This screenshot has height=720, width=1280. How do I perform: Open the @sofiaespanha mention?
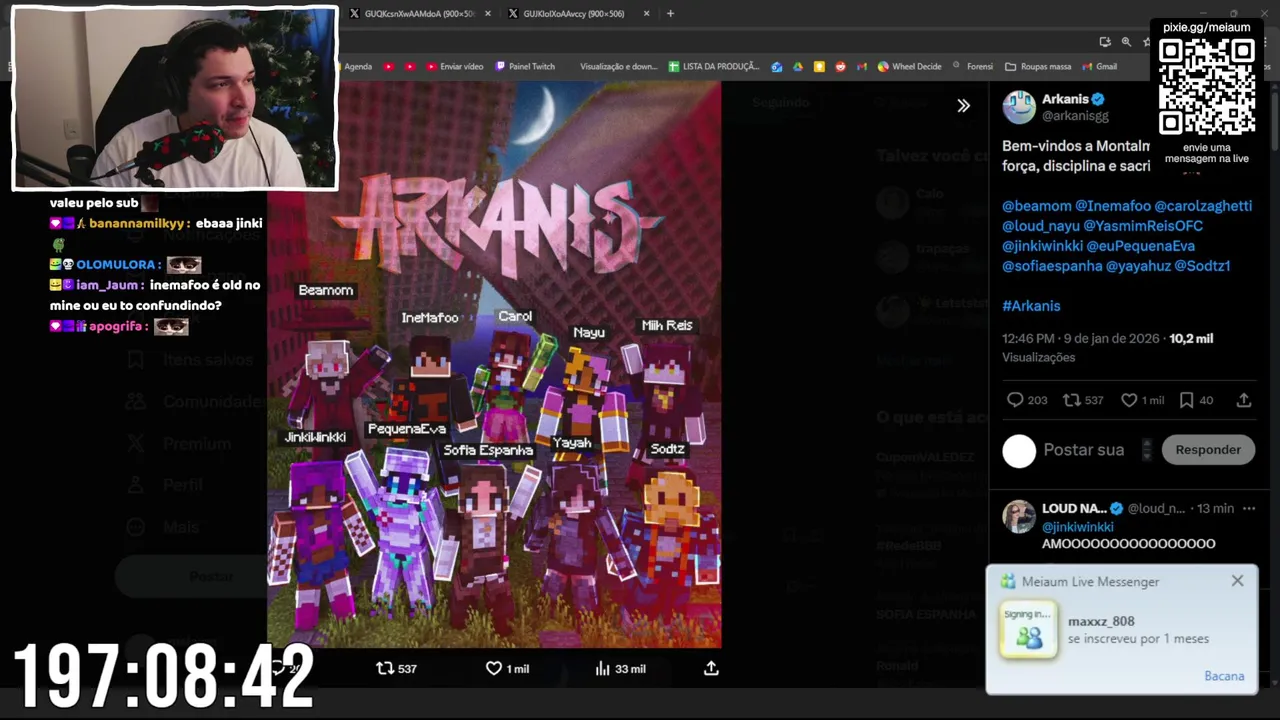pos(1052,266)
